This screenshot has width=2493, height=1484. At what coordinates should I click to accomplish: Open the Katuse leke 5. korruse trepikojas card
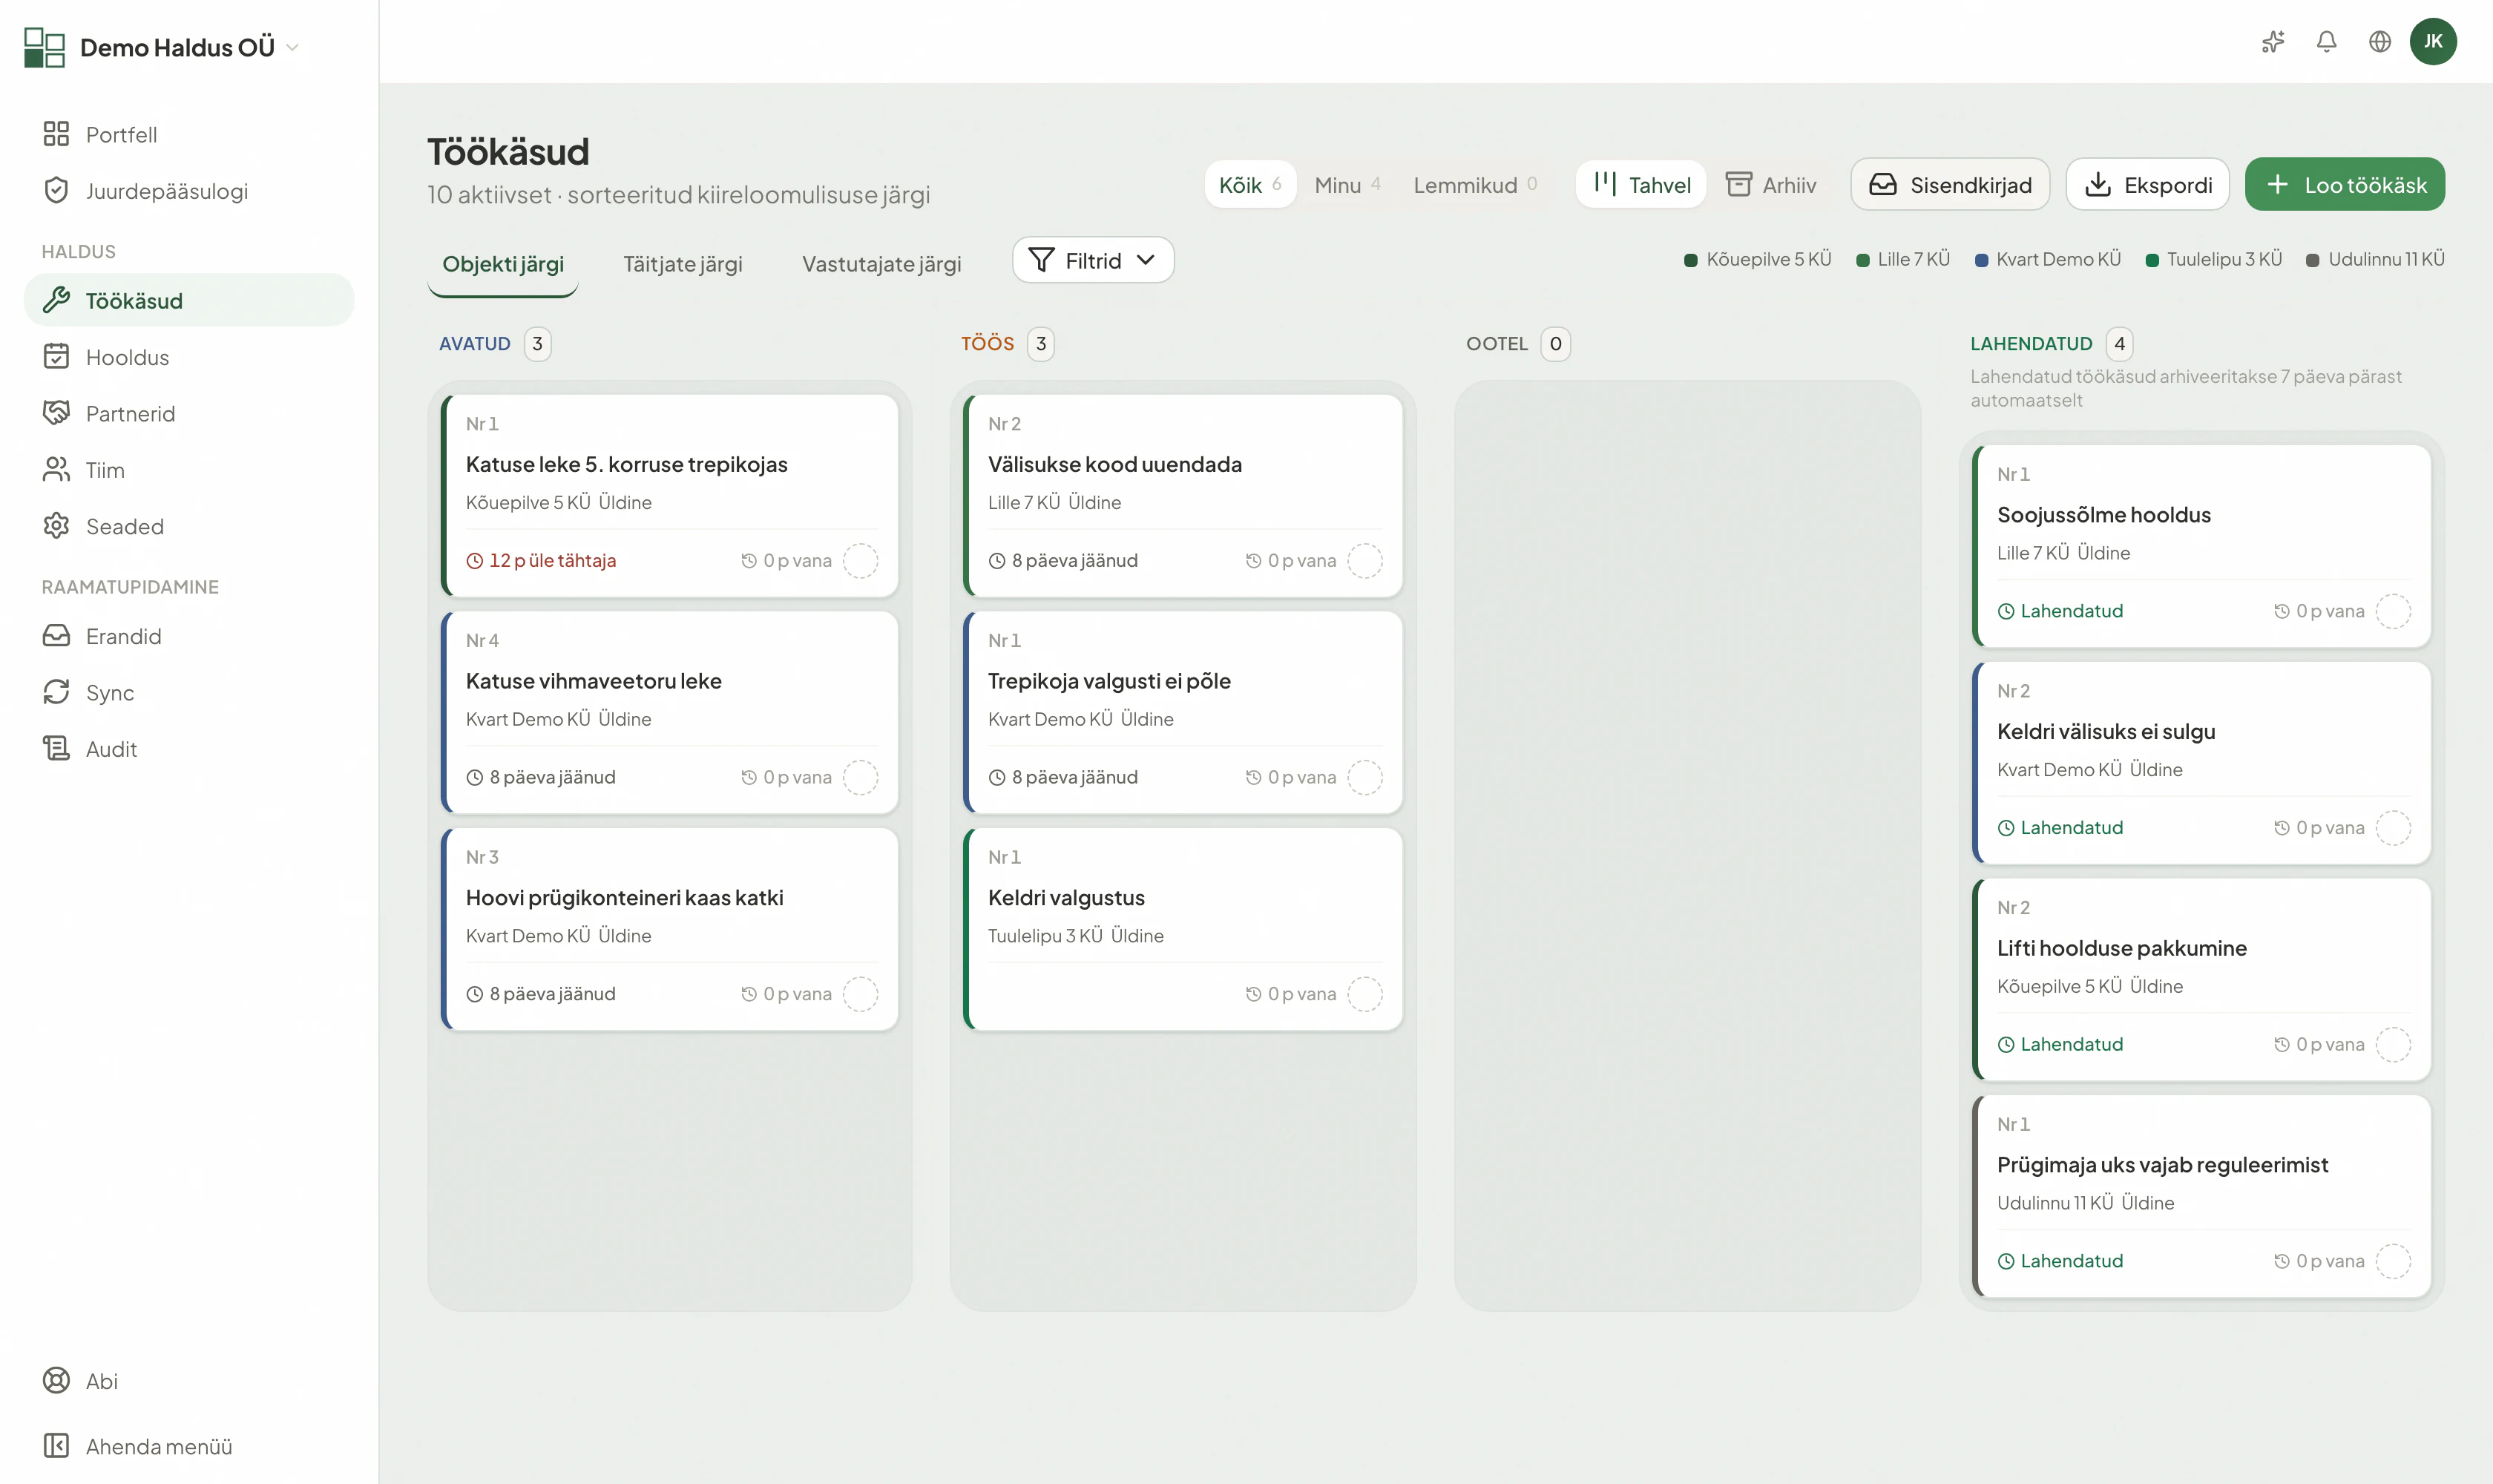[669, 495]
